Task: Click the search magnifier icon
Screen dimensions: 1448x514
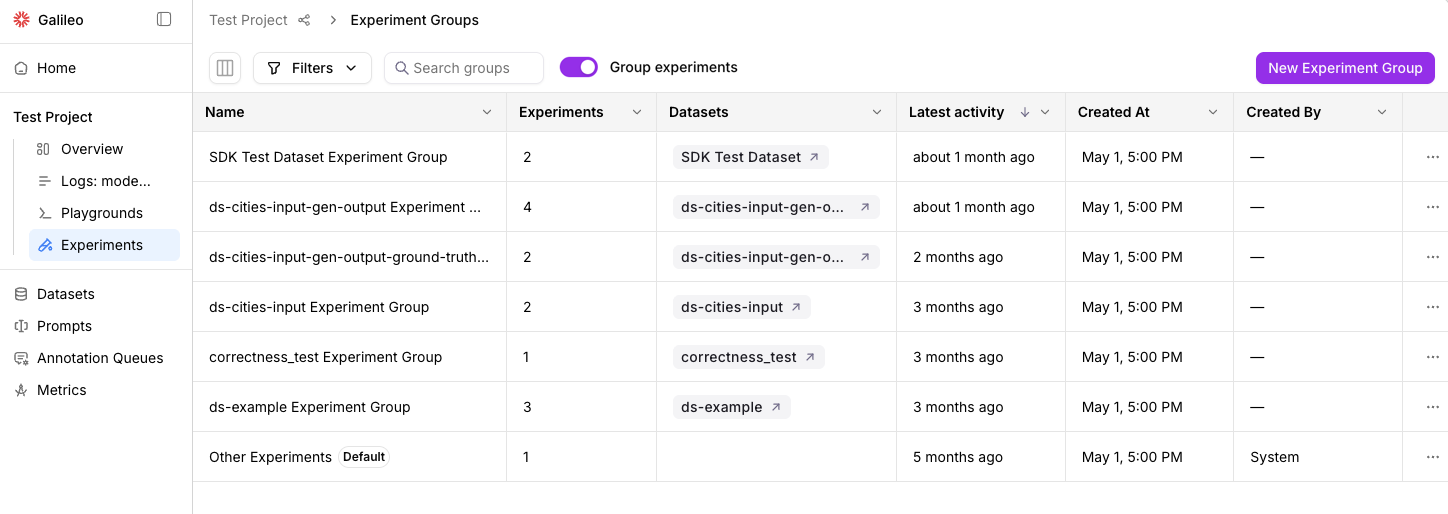Action: [402, 68]
